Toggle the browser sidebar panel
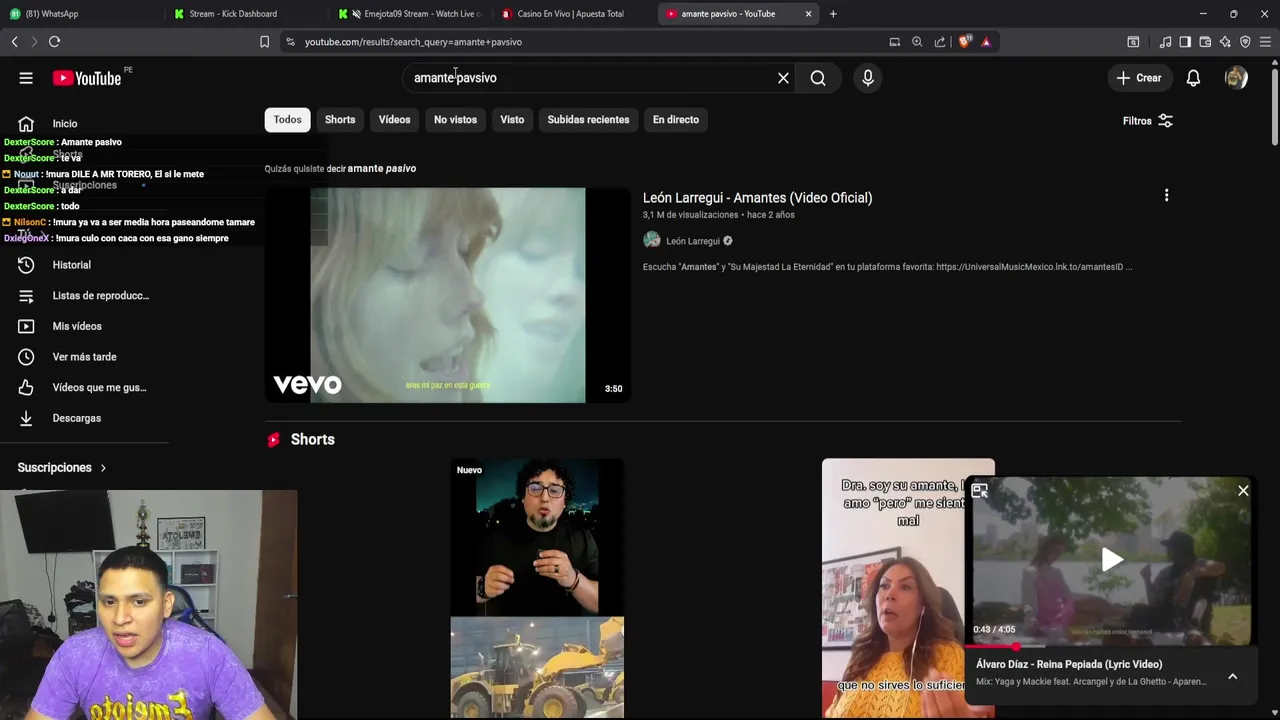The width and height of the screenshot is (1280, 720). 1185,42
